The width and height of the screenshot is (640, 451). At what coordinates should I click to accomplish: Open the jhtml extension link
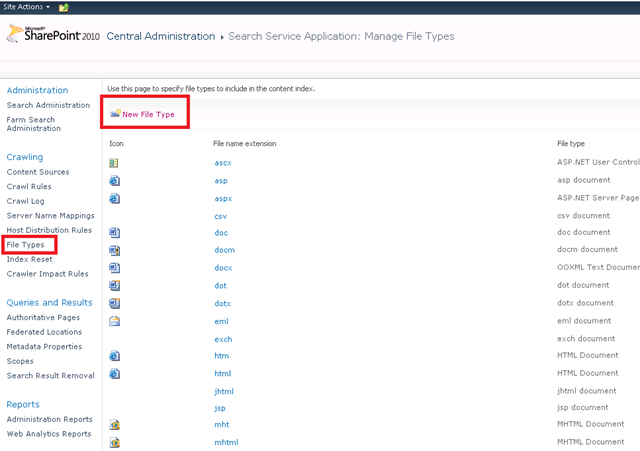(x=224, y=391)
